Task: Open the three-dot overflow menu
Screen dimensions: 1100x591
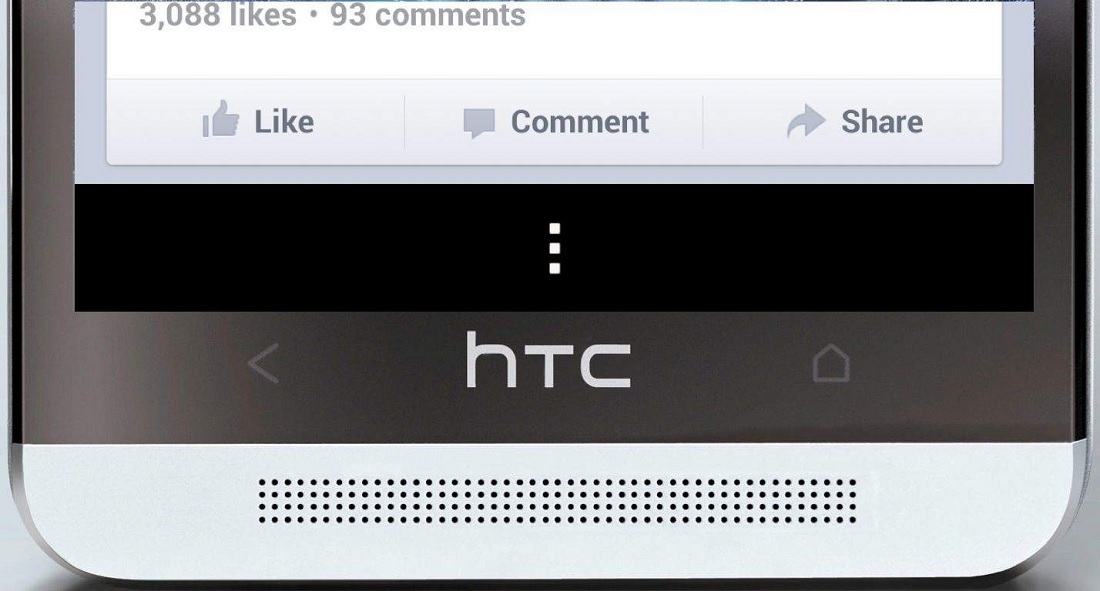Action: click(554, 248)
